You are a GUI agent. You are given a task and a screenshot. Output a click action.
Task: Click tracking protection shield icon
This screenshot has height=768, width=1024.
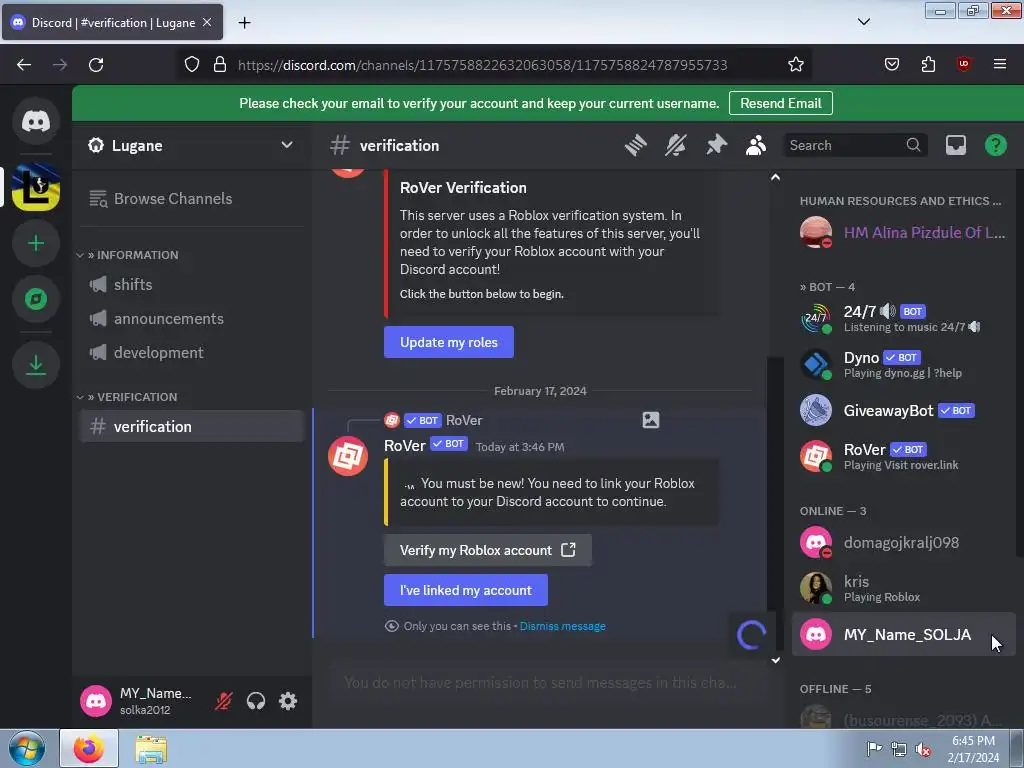191,65
